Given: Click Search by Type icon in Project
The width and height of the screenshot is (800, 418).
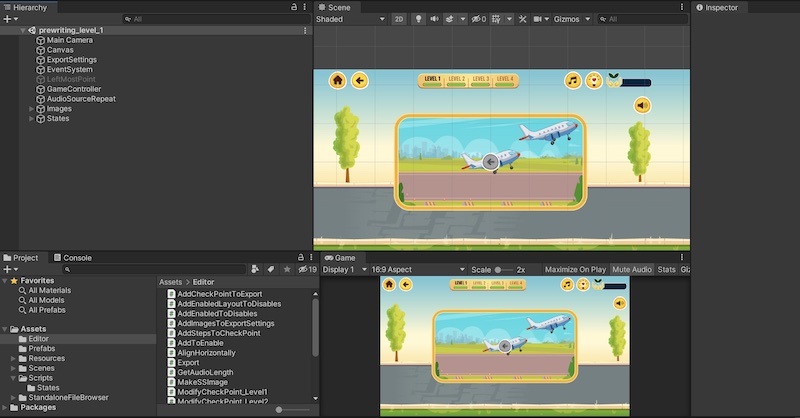Looking at the screenshot, I should [256, 269].
